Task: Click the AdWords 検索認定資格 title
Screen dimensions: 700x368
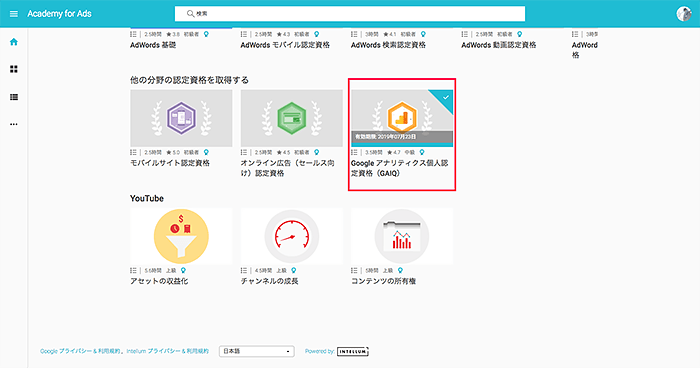Action: pyautogui.click(x=388, y=45)
